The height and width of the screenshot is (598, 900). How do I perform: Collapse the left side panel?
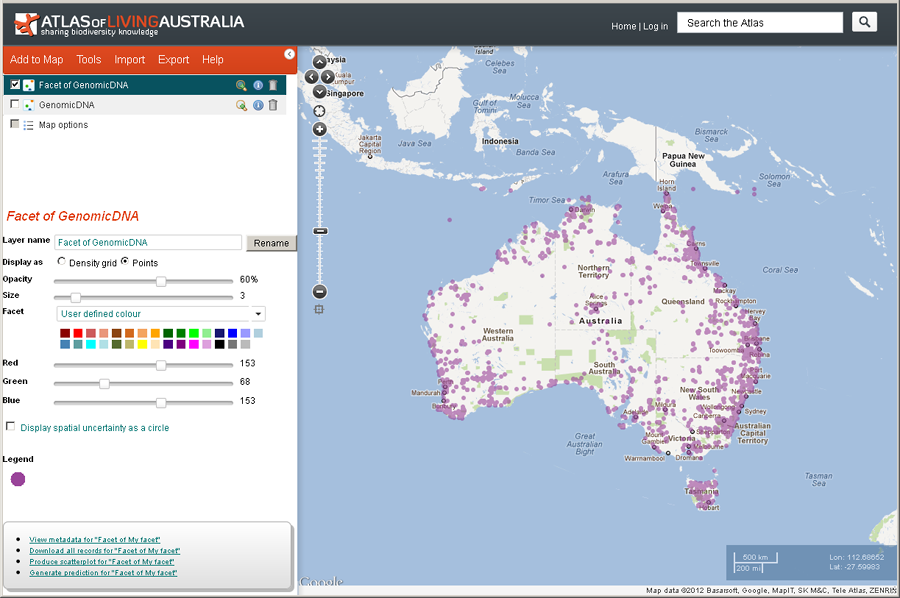tap(289, 54)
